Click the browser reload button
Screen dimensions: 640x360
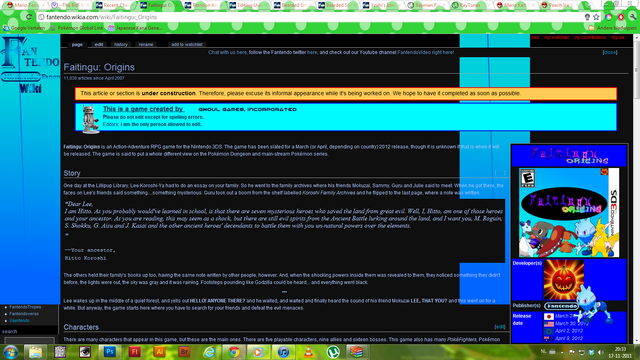point(29,17)
